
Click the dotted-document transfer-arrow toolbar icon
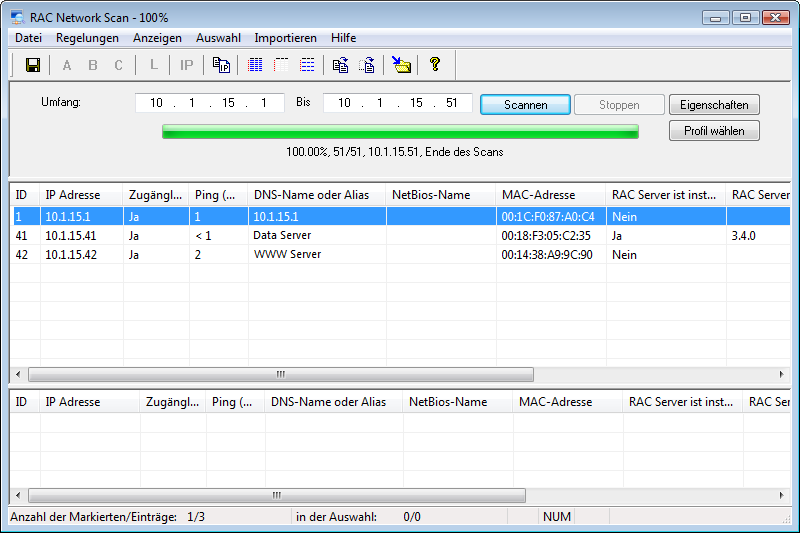pos(367,65)
